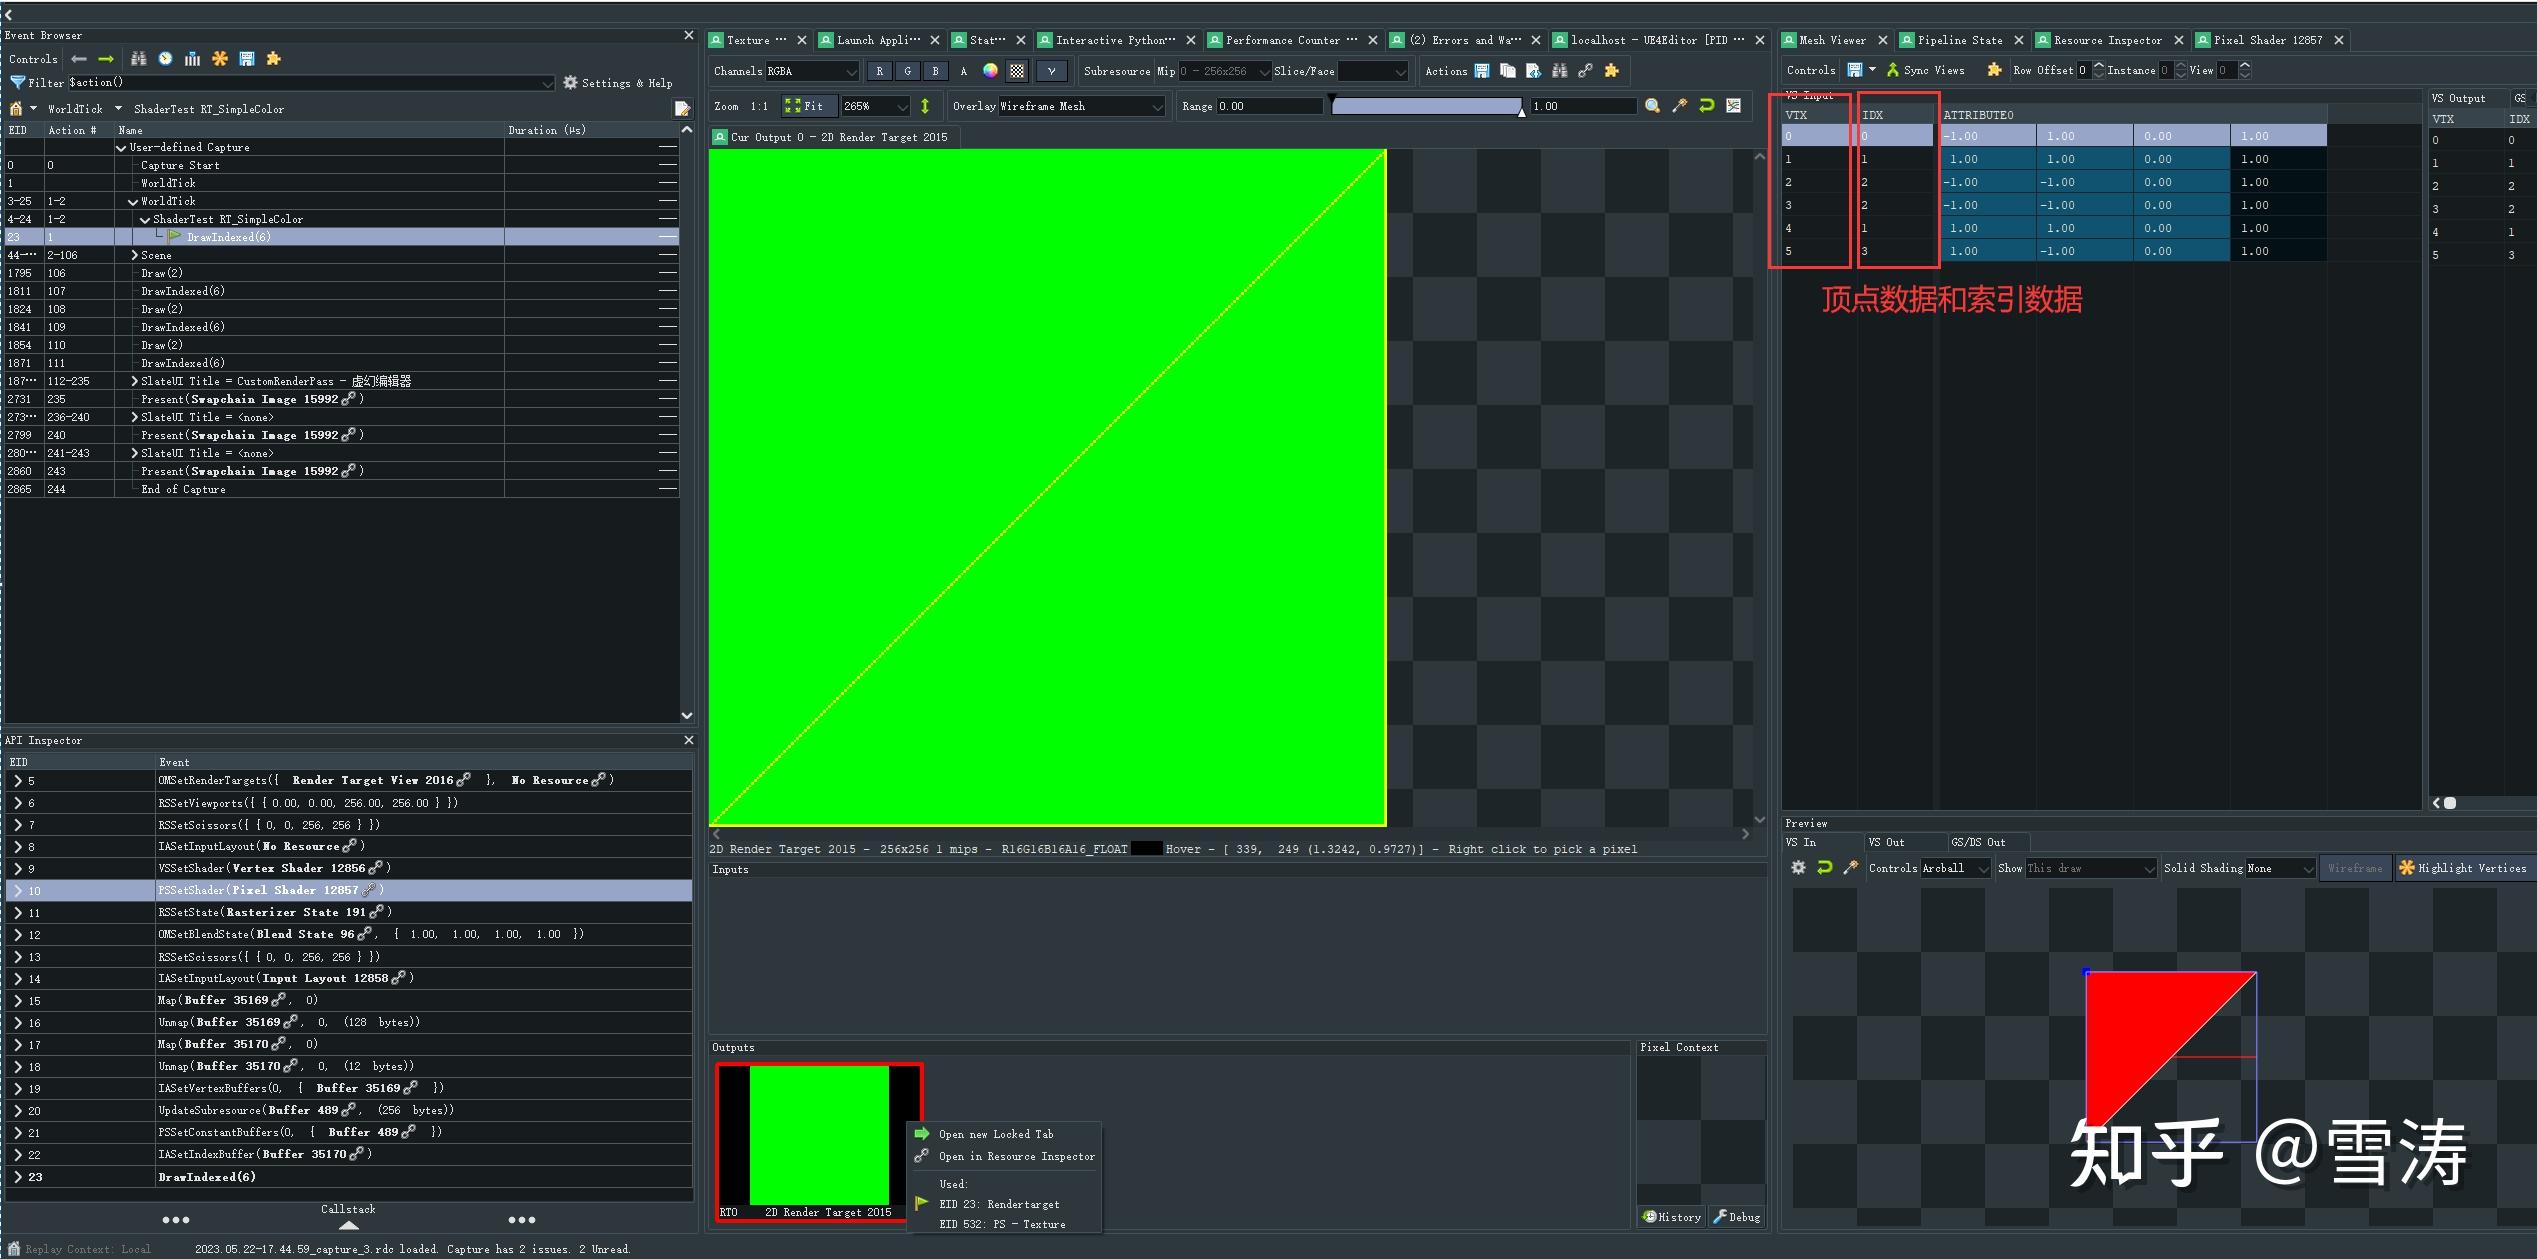Viewport: 2537px width, 1259px height.
Task: Toggle the red channel R button
Action: pos(879,71)
